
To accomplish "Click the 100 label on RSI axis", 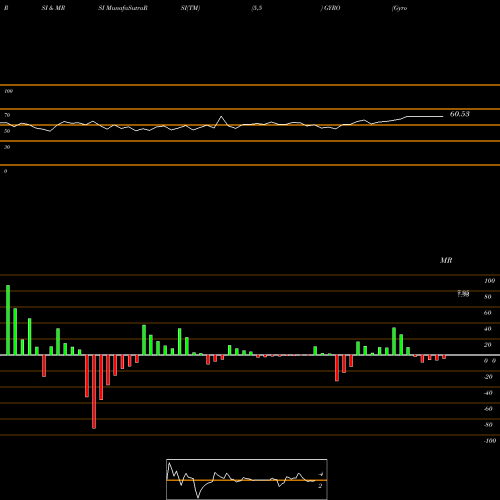I will pyautogui.click(x=8, y=91).
